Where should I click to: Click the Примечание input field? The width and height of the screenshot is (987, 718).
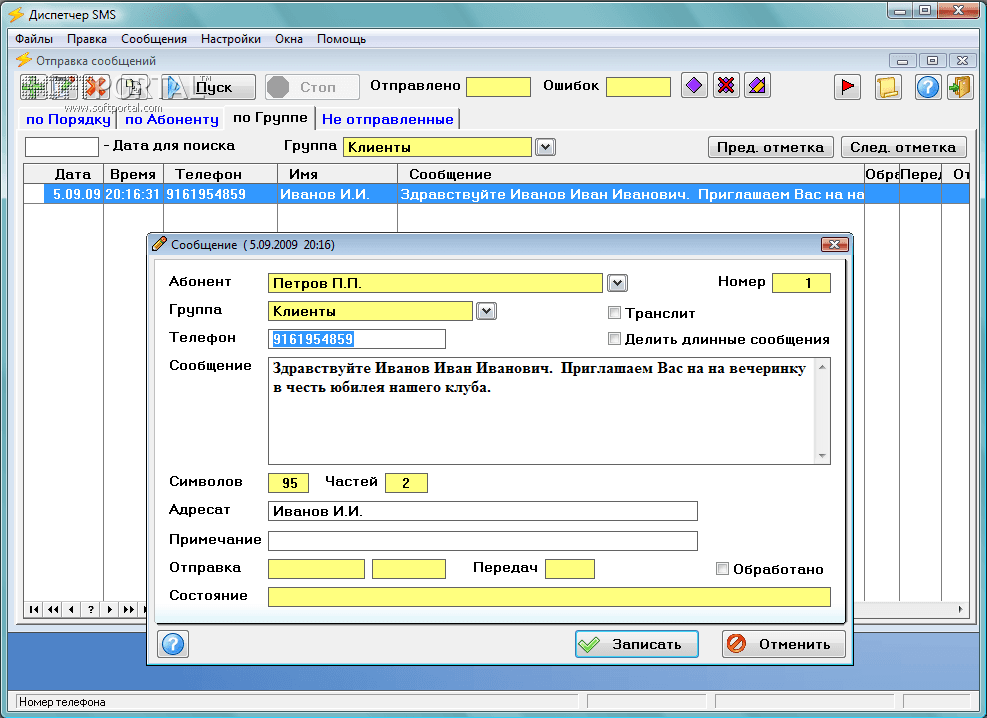(x=483, y=541)
